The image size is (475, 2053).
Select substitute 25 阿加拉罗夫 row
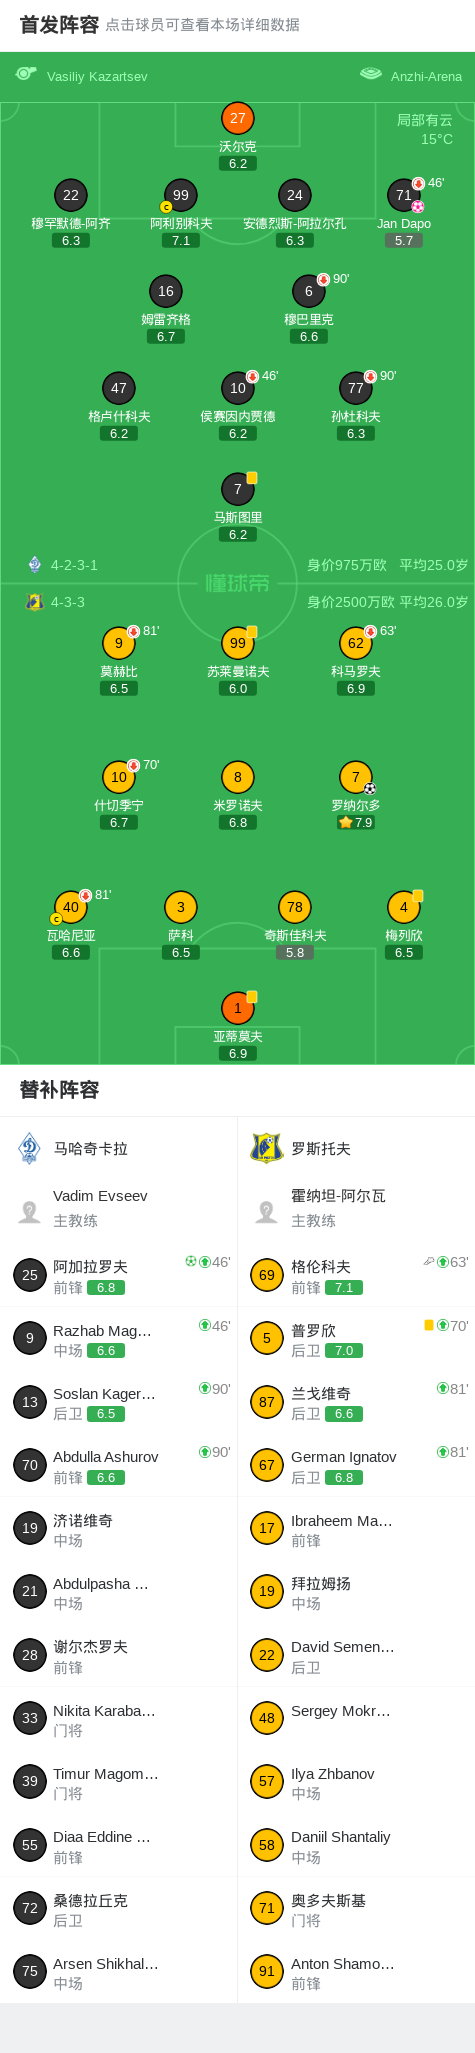(x=118, y=1275)
